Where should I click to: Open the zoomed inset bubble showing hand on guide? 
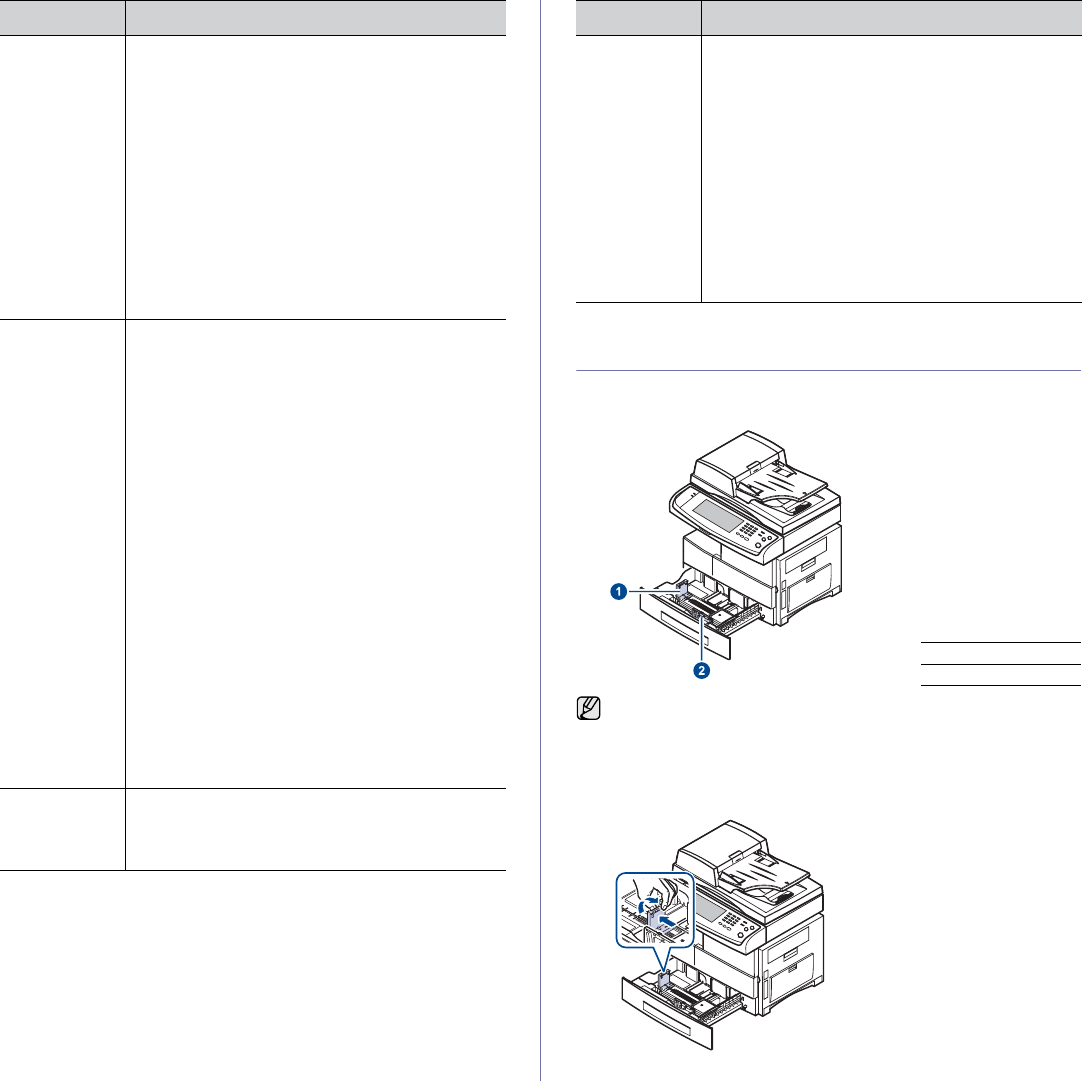[656, 911]
